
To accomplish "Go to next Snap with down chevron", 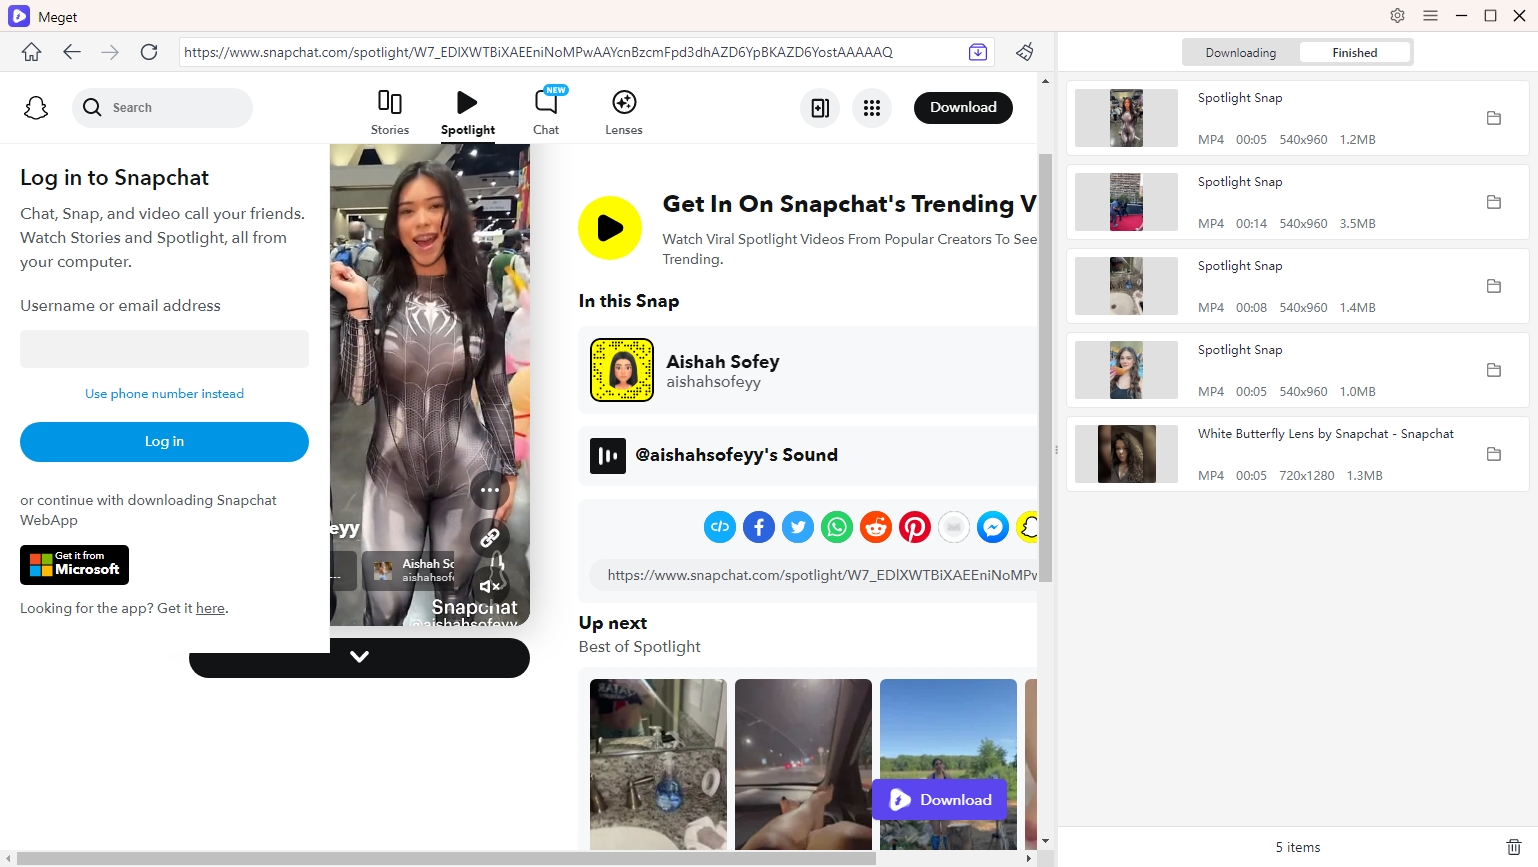I will click(x=359, y=657).
